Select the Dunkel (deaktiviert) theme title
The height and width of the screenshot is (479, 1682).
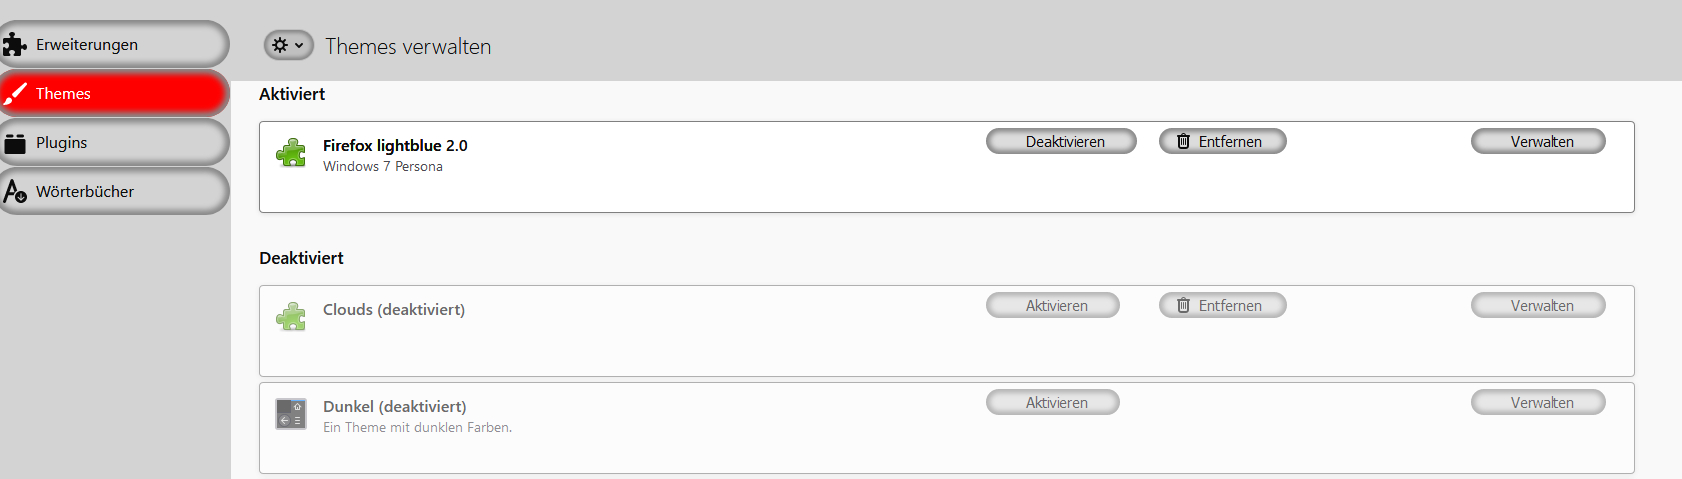click(x=394, y=407)
